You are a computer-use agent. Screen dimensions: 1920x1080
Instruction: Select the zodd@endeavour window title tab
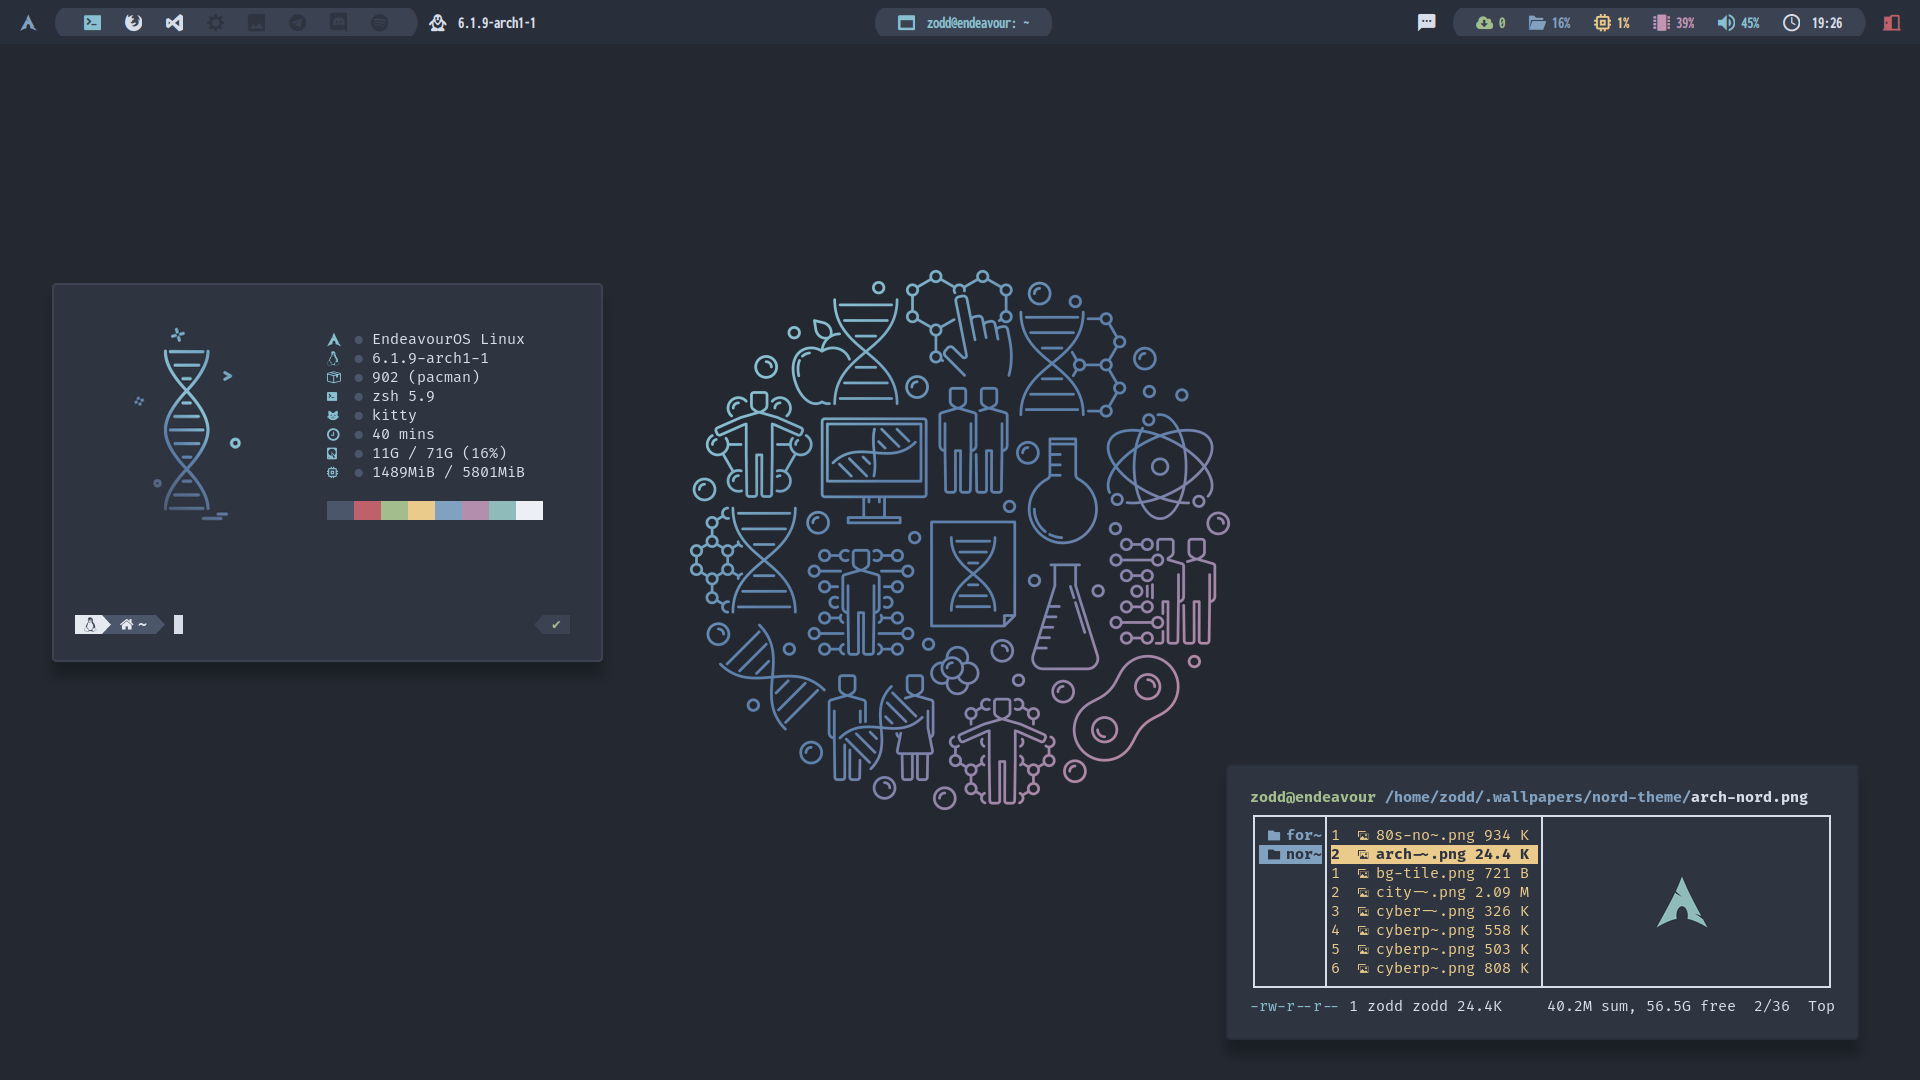pyautogui.click(x=963, y=23)
